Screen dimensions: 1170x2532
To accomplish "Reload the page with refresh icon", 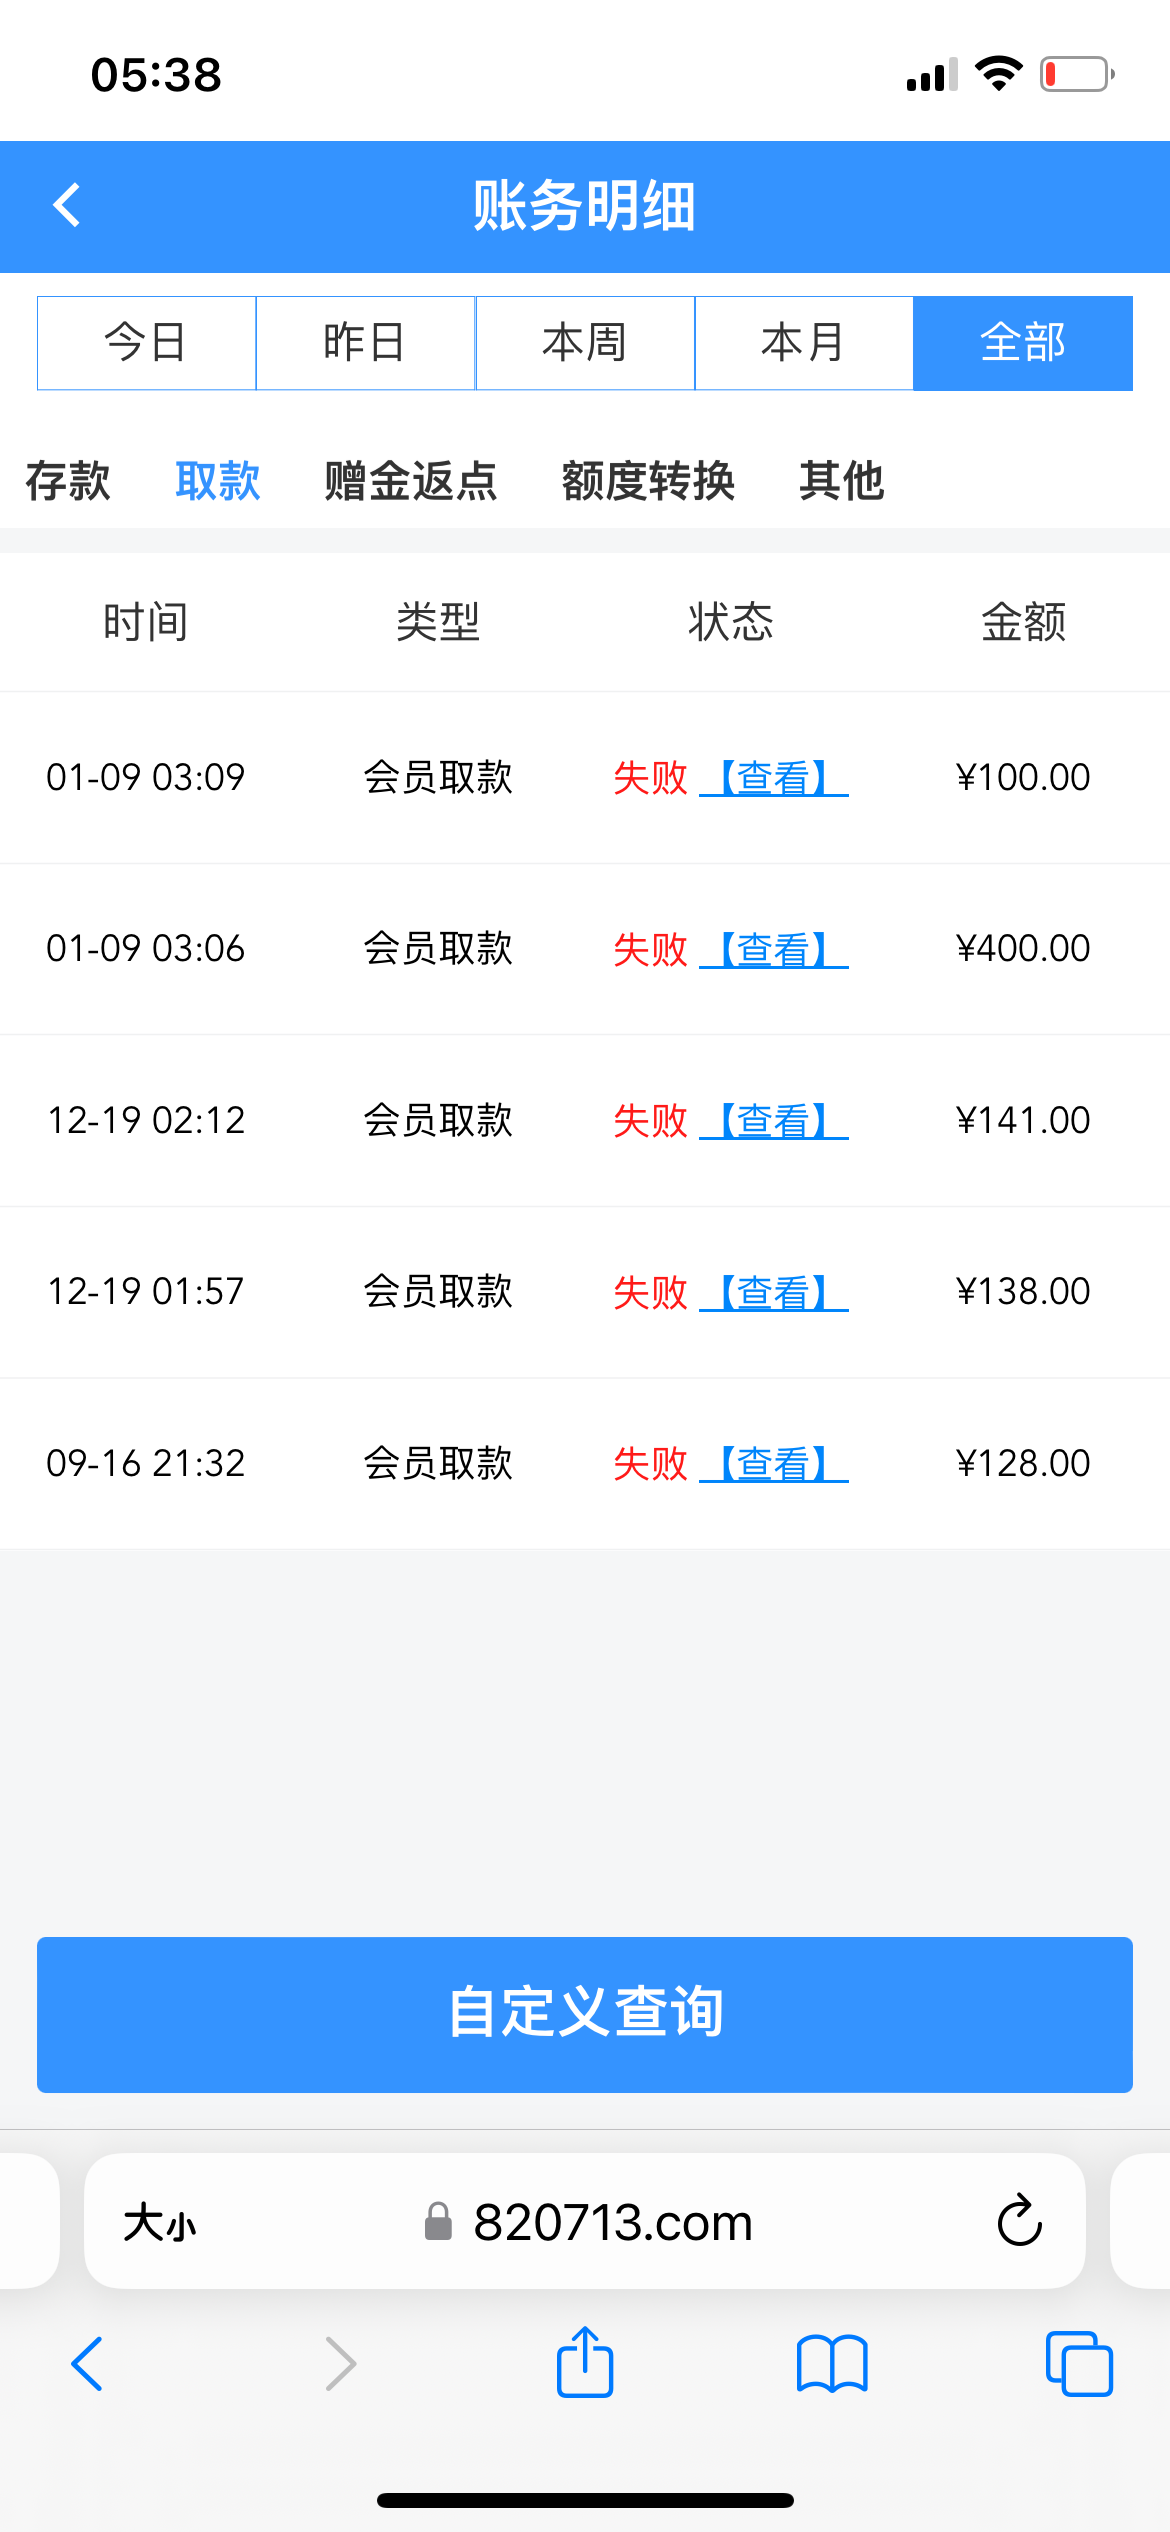I will point(1019,2221).
